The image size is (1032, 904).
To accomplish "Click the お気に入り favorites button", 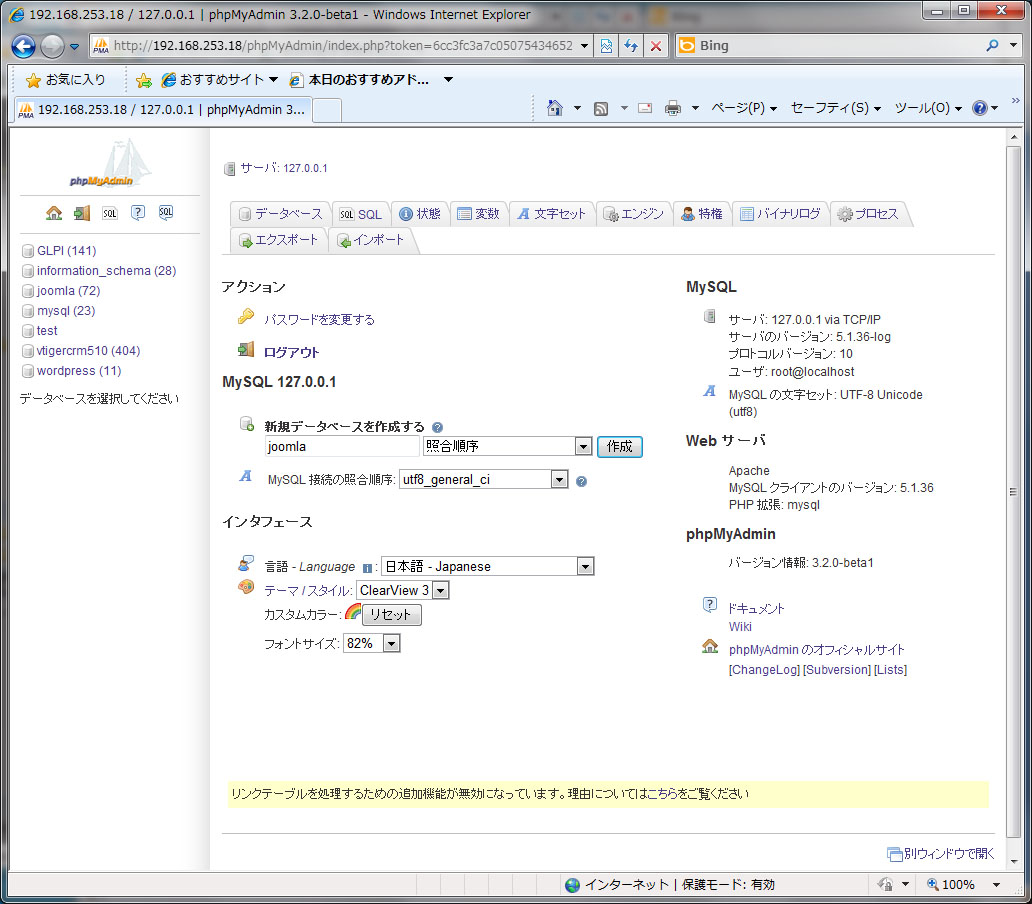I will pos(65,80).
